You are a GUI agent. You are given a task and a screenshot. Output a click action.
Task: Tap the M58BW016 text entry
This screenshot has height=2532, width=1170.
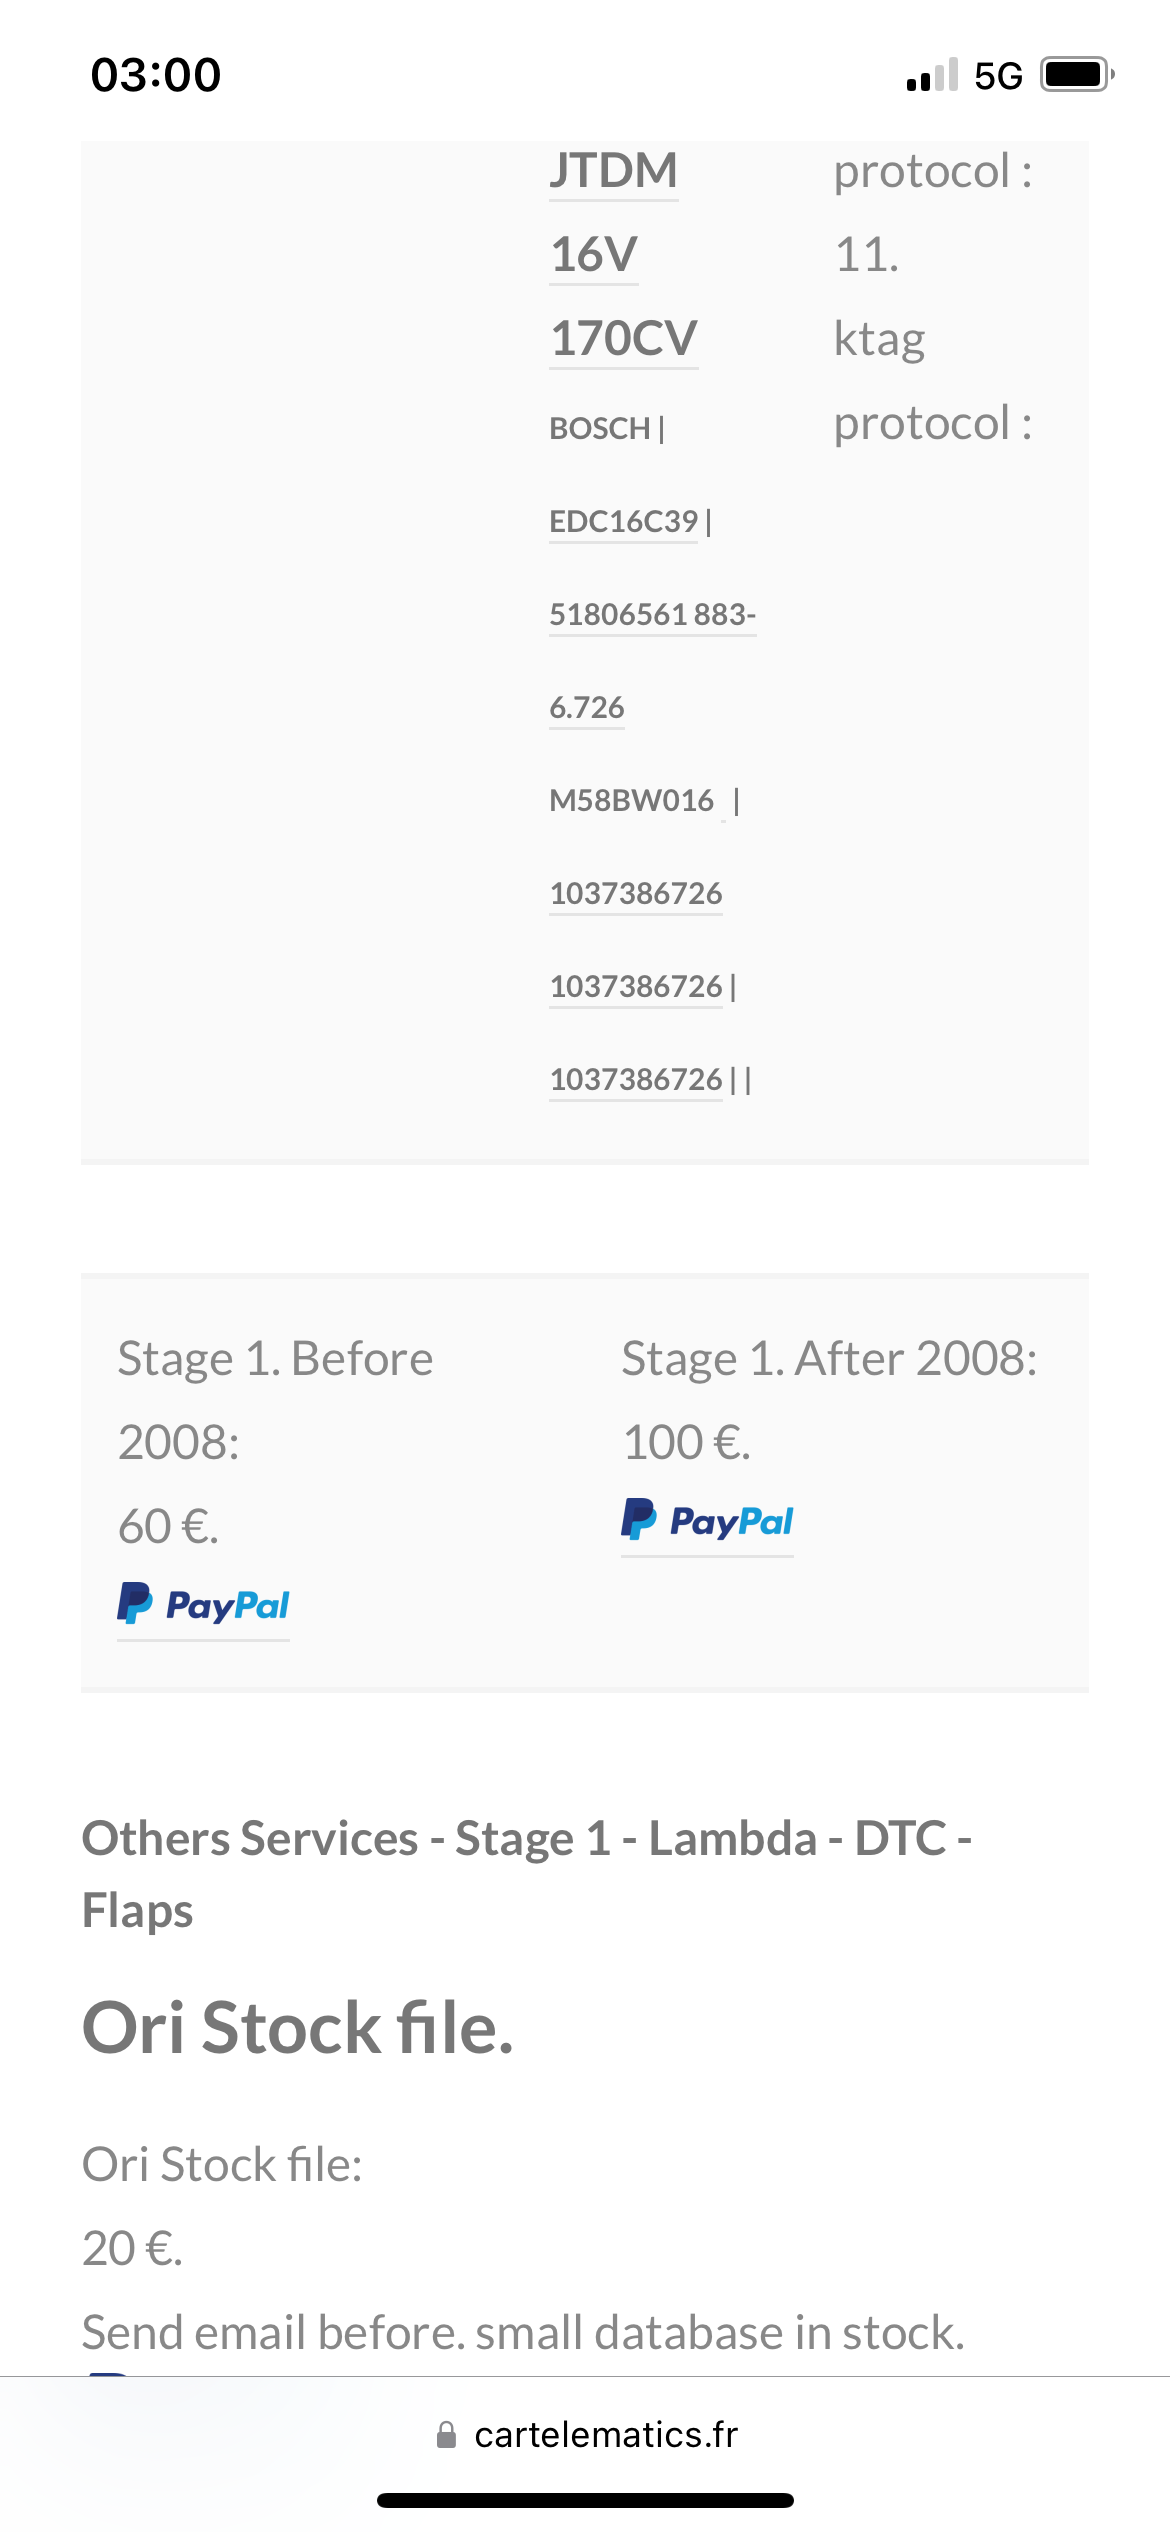[632, 800]
